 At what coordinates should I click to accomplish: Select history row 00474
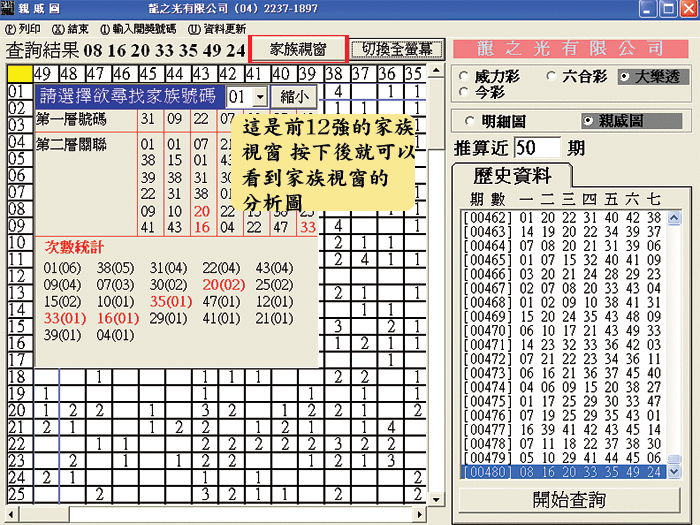pos(563,387)
